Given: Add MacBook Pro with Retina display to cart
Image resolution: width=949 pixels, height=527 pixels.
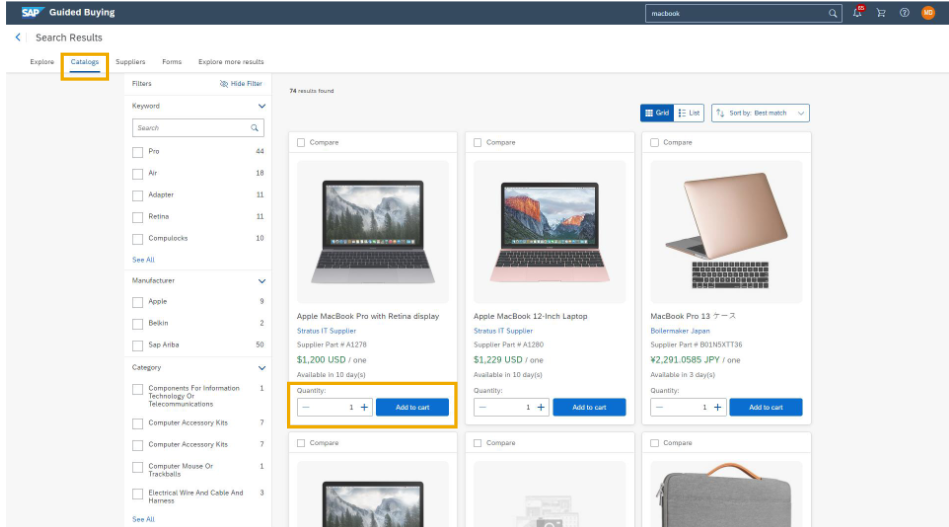Looking at the screenshot, I should [412, 407].
